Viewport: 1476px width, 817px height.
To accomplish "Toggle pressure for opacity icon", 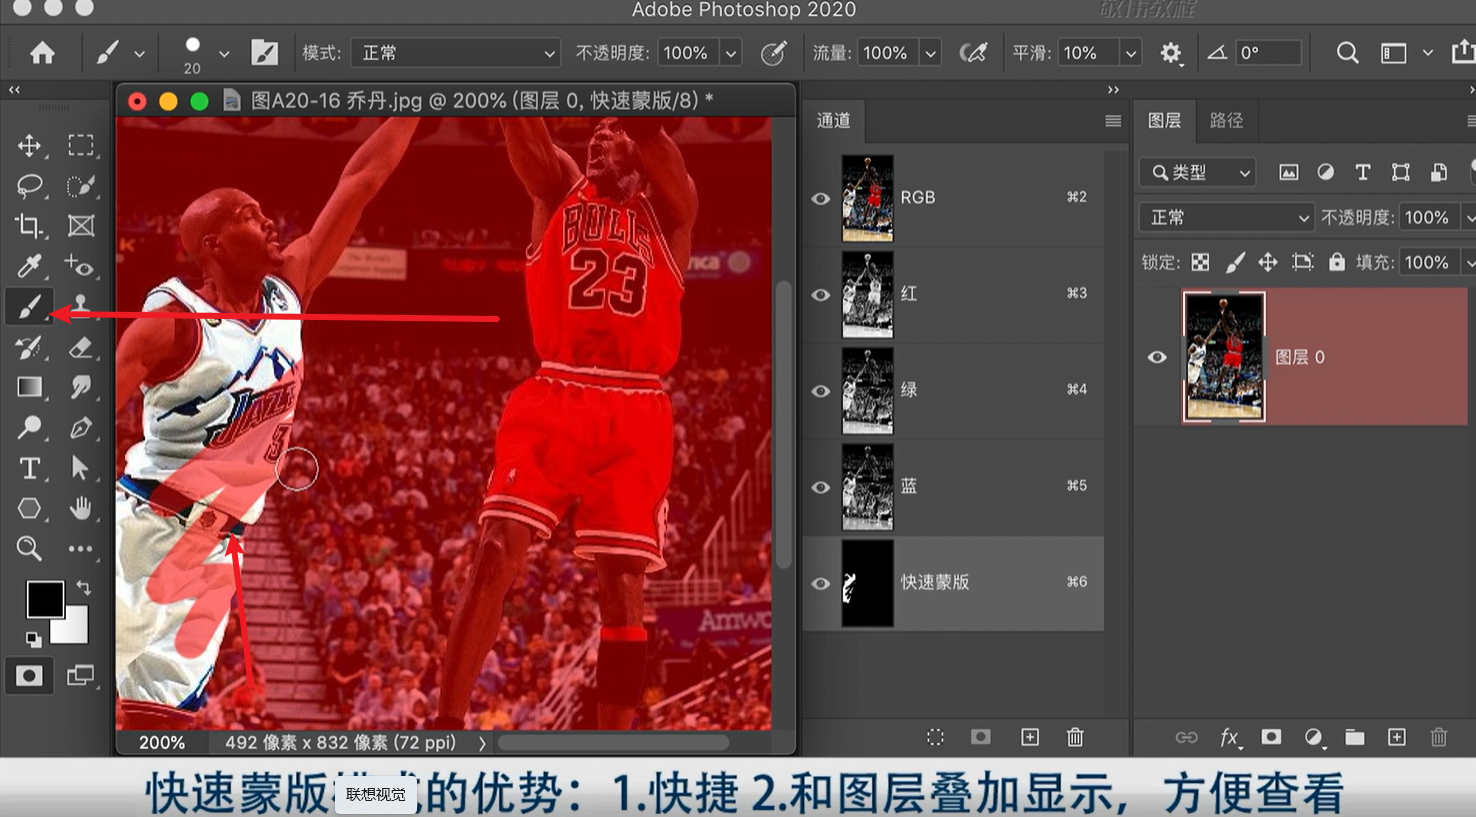I will (x=773, y=53).
